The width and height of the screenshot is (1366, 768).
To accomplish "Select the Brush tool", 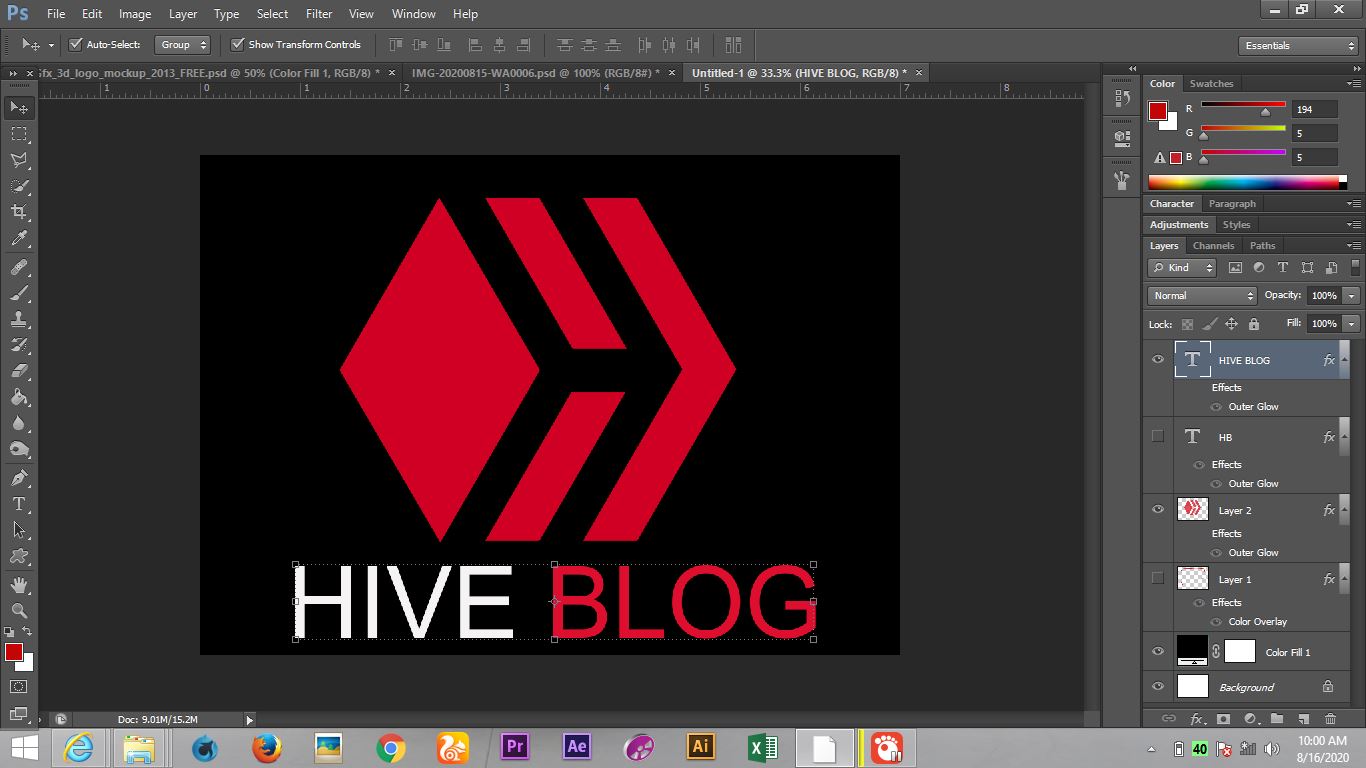I will 19,294.
